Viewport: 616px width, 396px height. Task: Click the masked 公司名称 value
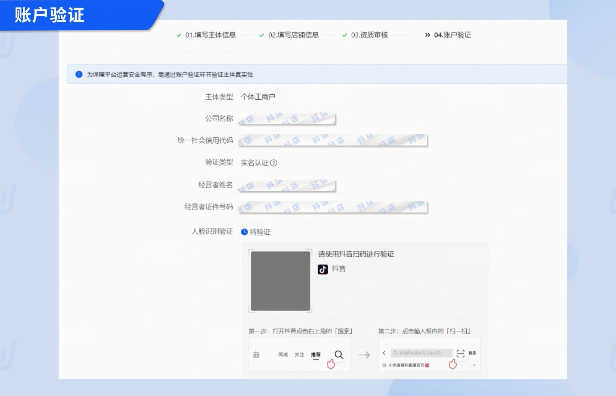click(287, 119)
